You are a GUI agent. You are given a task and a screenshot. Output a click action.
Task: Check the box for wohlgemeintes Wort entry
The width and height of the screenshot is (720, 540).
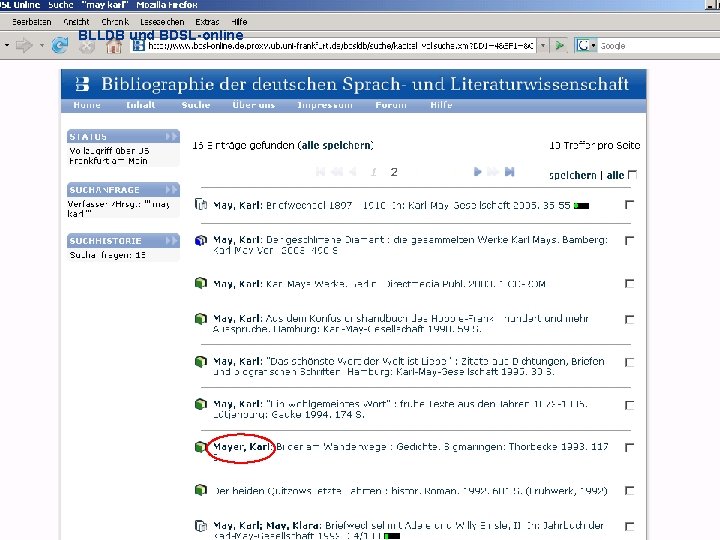click(x=630, y=405)
